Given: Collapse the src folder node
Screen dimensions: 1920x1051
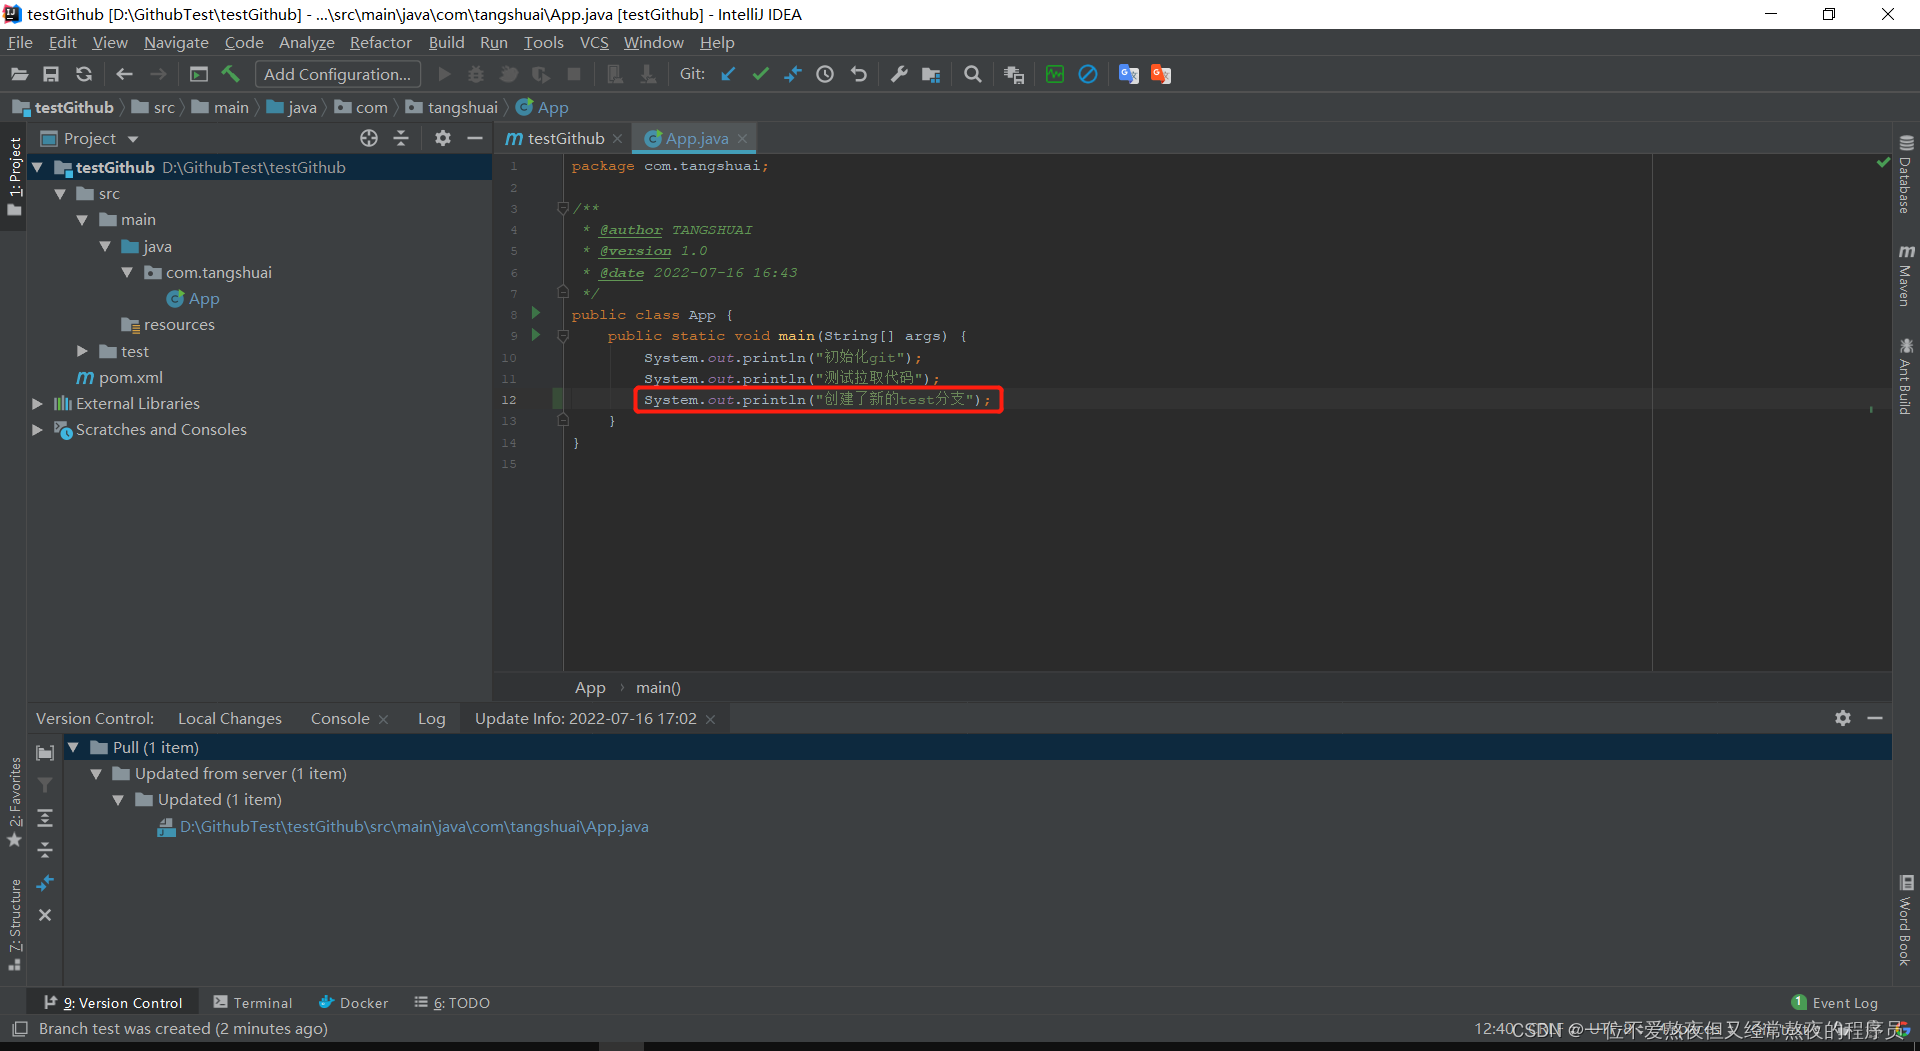Looking at the screenshot, I should pyautogui.click(x=60, y=194).
